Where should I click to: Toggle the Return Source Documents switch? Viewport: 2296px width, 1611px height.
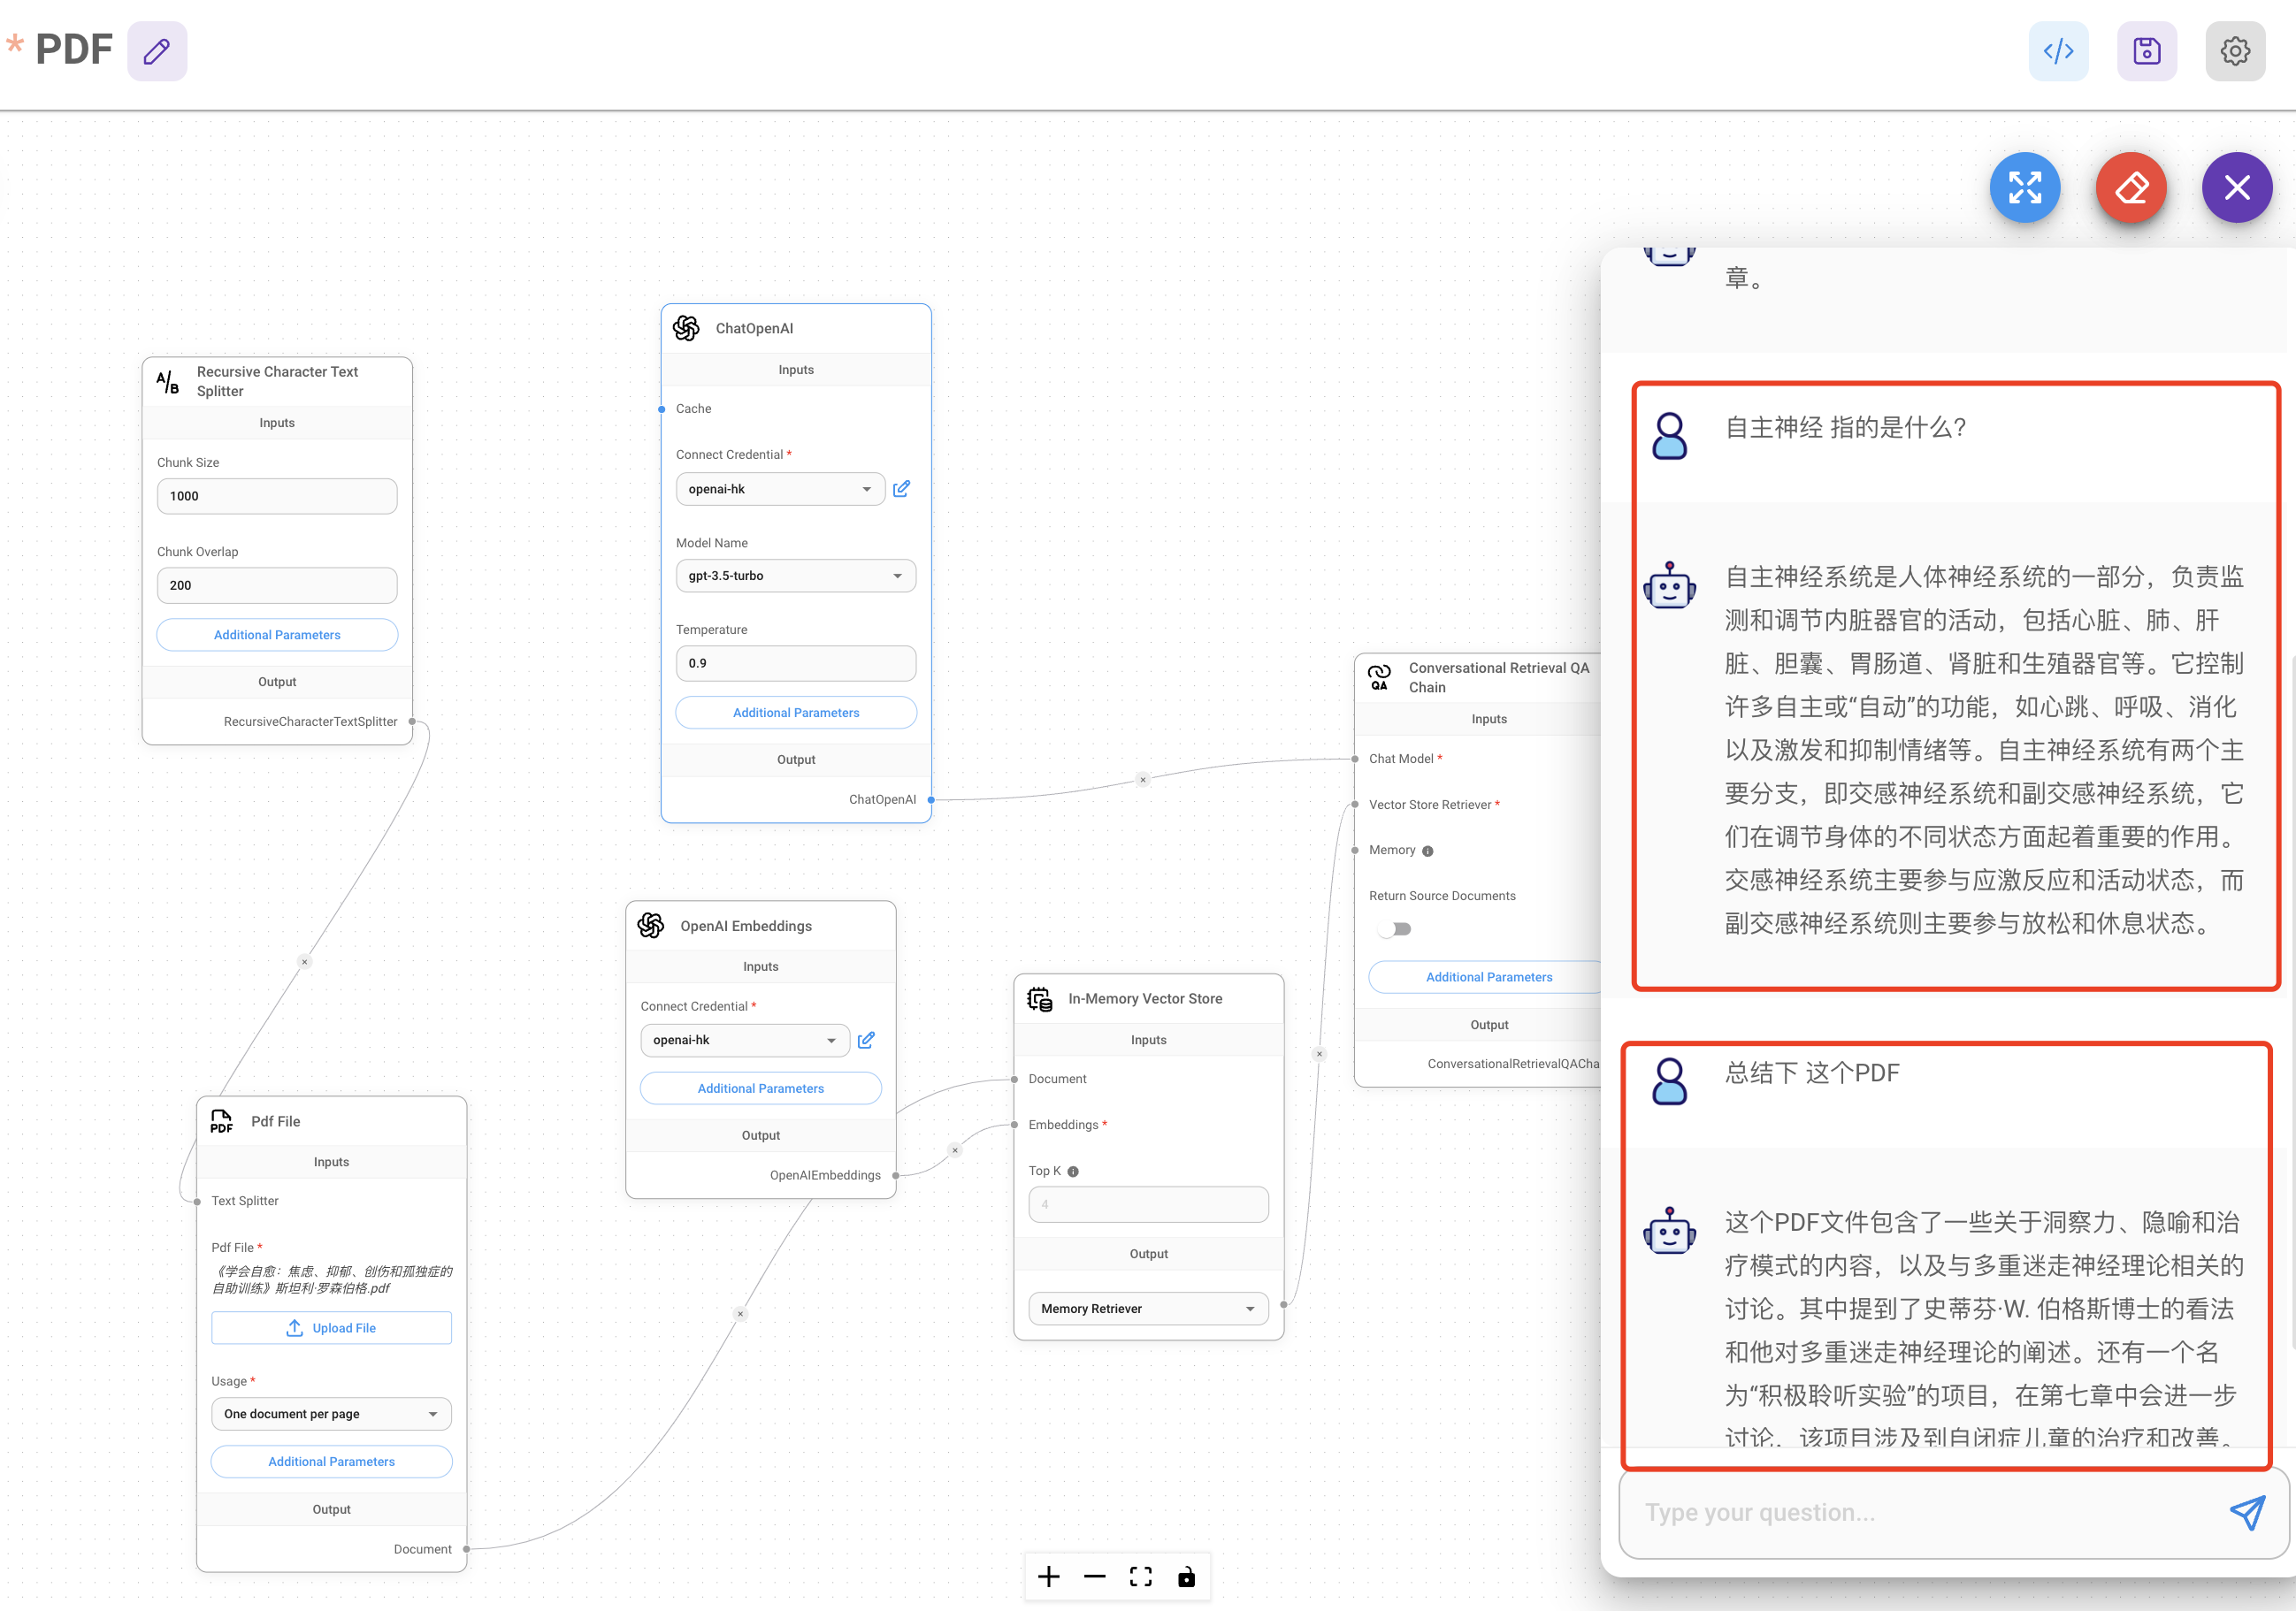click(1394, 929)
